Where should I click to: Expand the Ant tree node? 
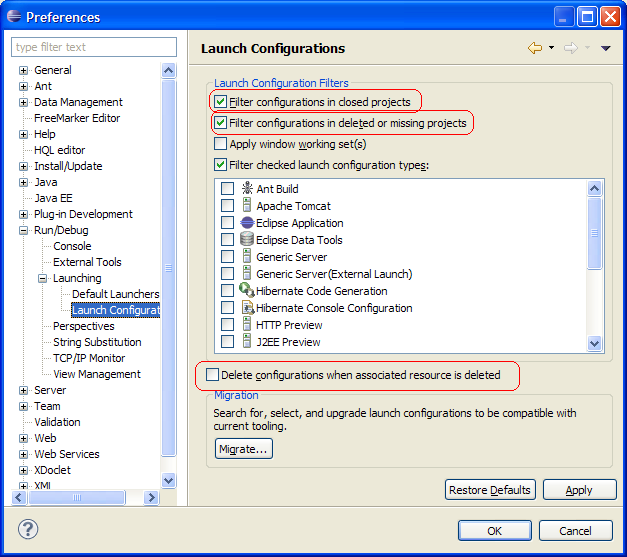[x=23, y=86]
